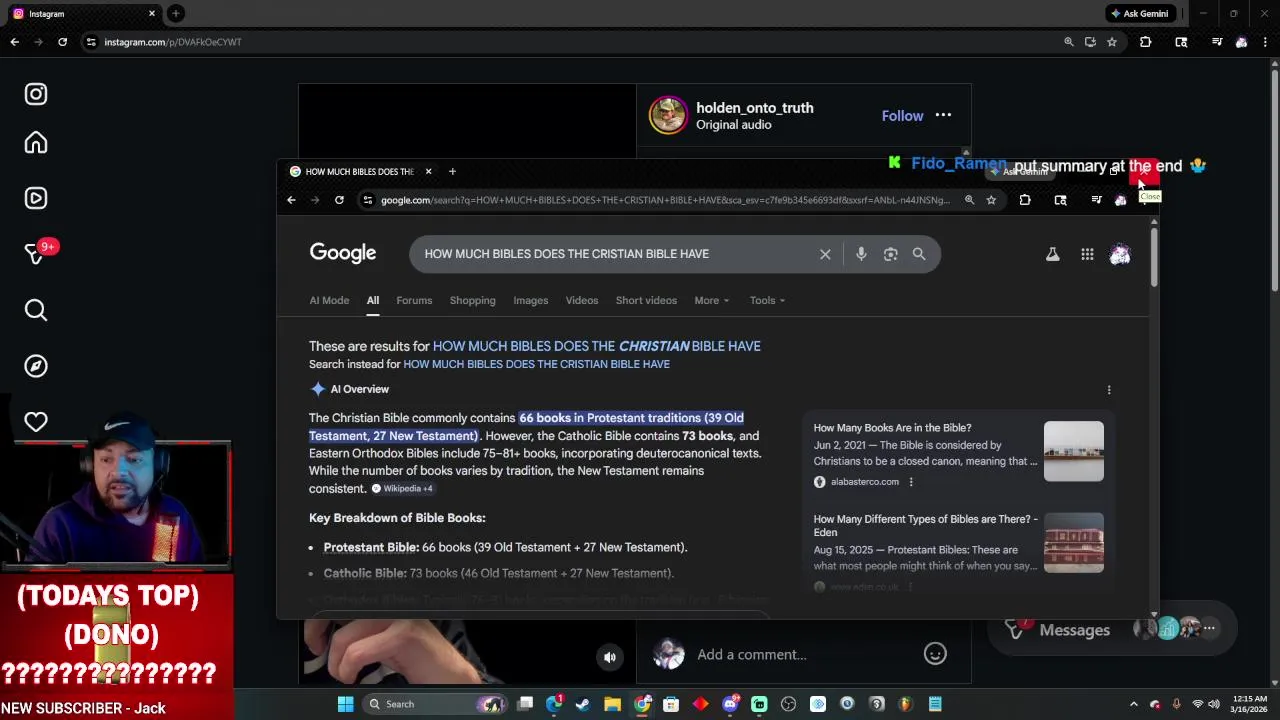Go back in the Google window
This screenshot has width=1280, height=720.
click(291, 200)
